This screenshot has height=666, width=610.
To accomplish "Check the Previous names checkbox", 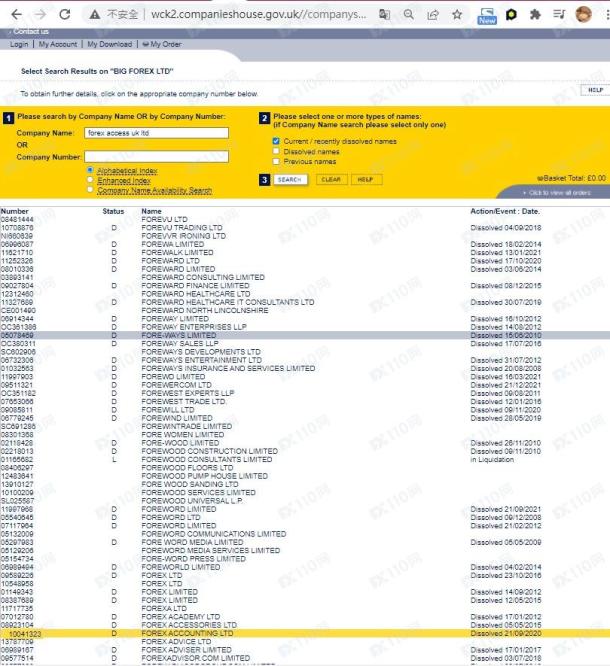I will (276, 161).
